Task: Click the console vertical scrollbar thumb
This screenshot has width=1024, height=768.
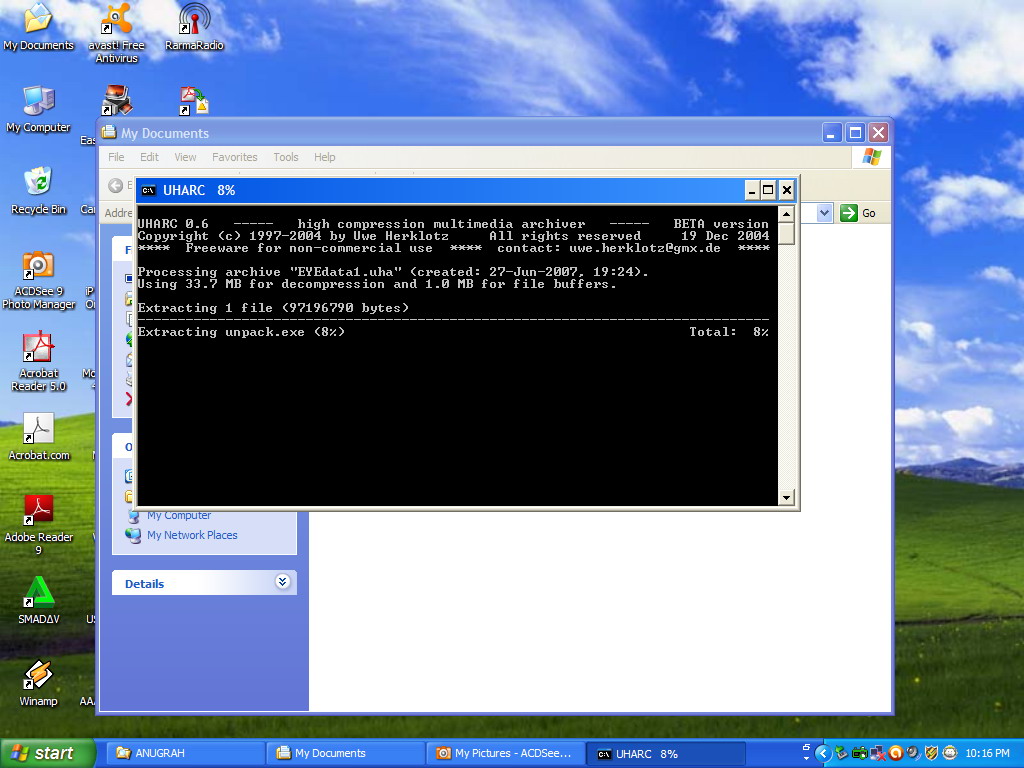Action: (x=786, y=234)
